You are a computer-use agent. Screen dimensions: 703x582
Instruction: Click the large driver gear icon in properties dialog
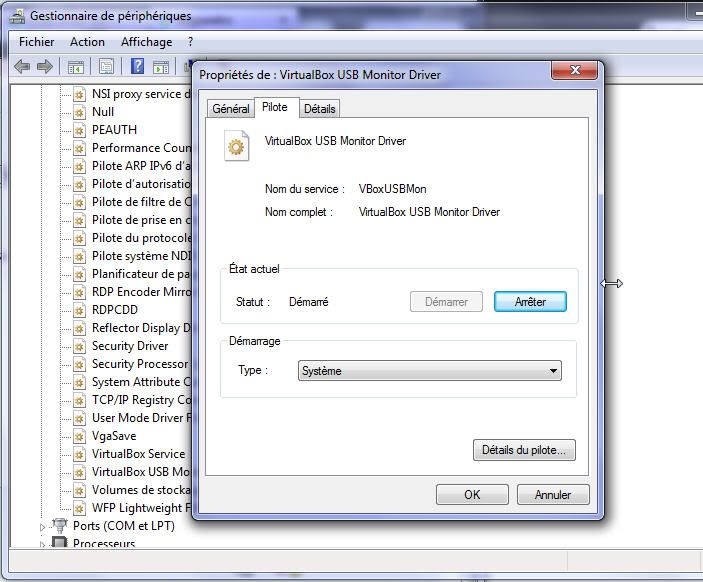[x=236, y=146]
